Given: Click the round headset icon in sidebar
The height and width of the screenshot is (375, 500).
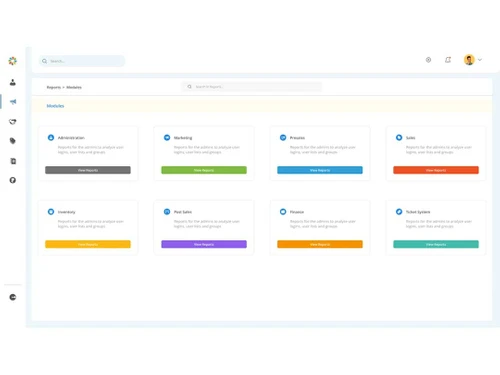Looking at the screenshot, I should [x=13, y=180].
